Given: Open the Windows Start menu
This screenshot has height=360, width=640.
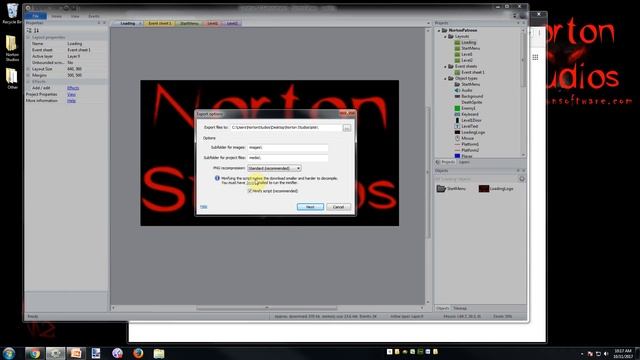Looking at the screenshot, I should point(9,353).
